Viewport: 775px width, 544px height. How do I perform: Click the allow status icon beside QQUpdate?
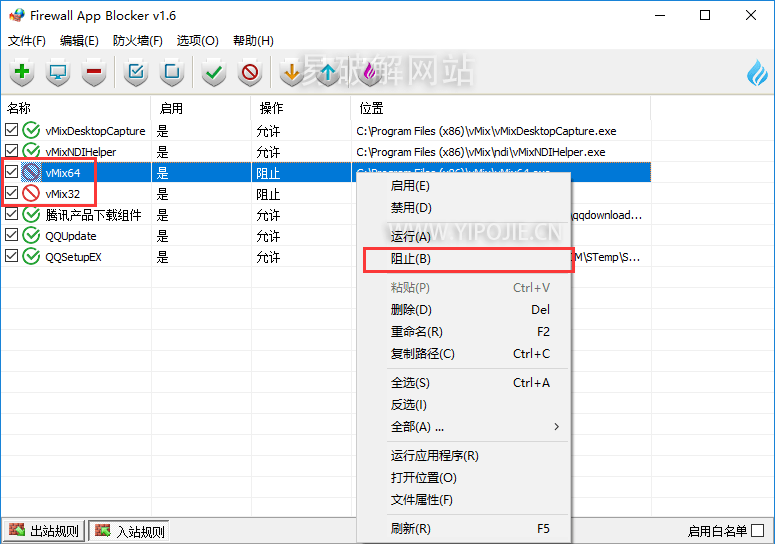(x=31, y=235)
